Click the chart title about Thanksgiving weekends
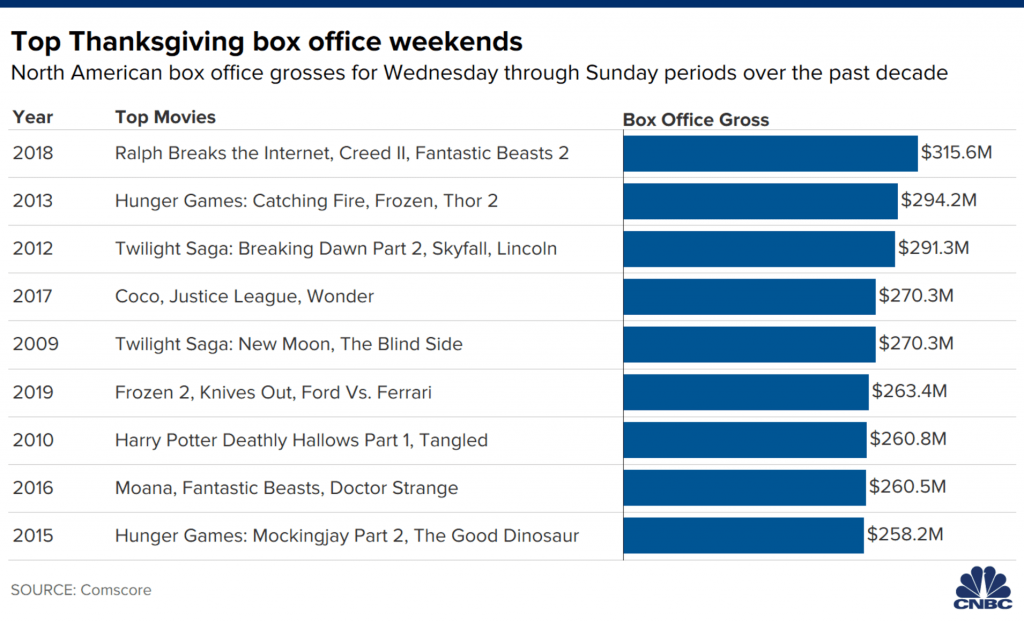This screenshot has height=622, width=1024. click(x=266, y=42)
